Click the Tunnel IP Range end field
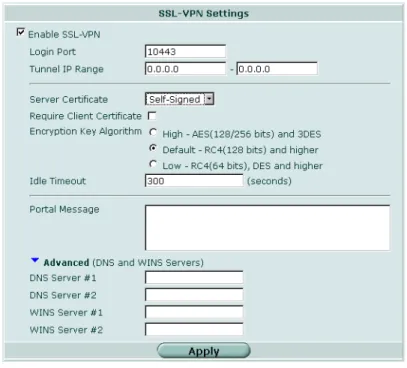407x368 pixels. [277, 69]
